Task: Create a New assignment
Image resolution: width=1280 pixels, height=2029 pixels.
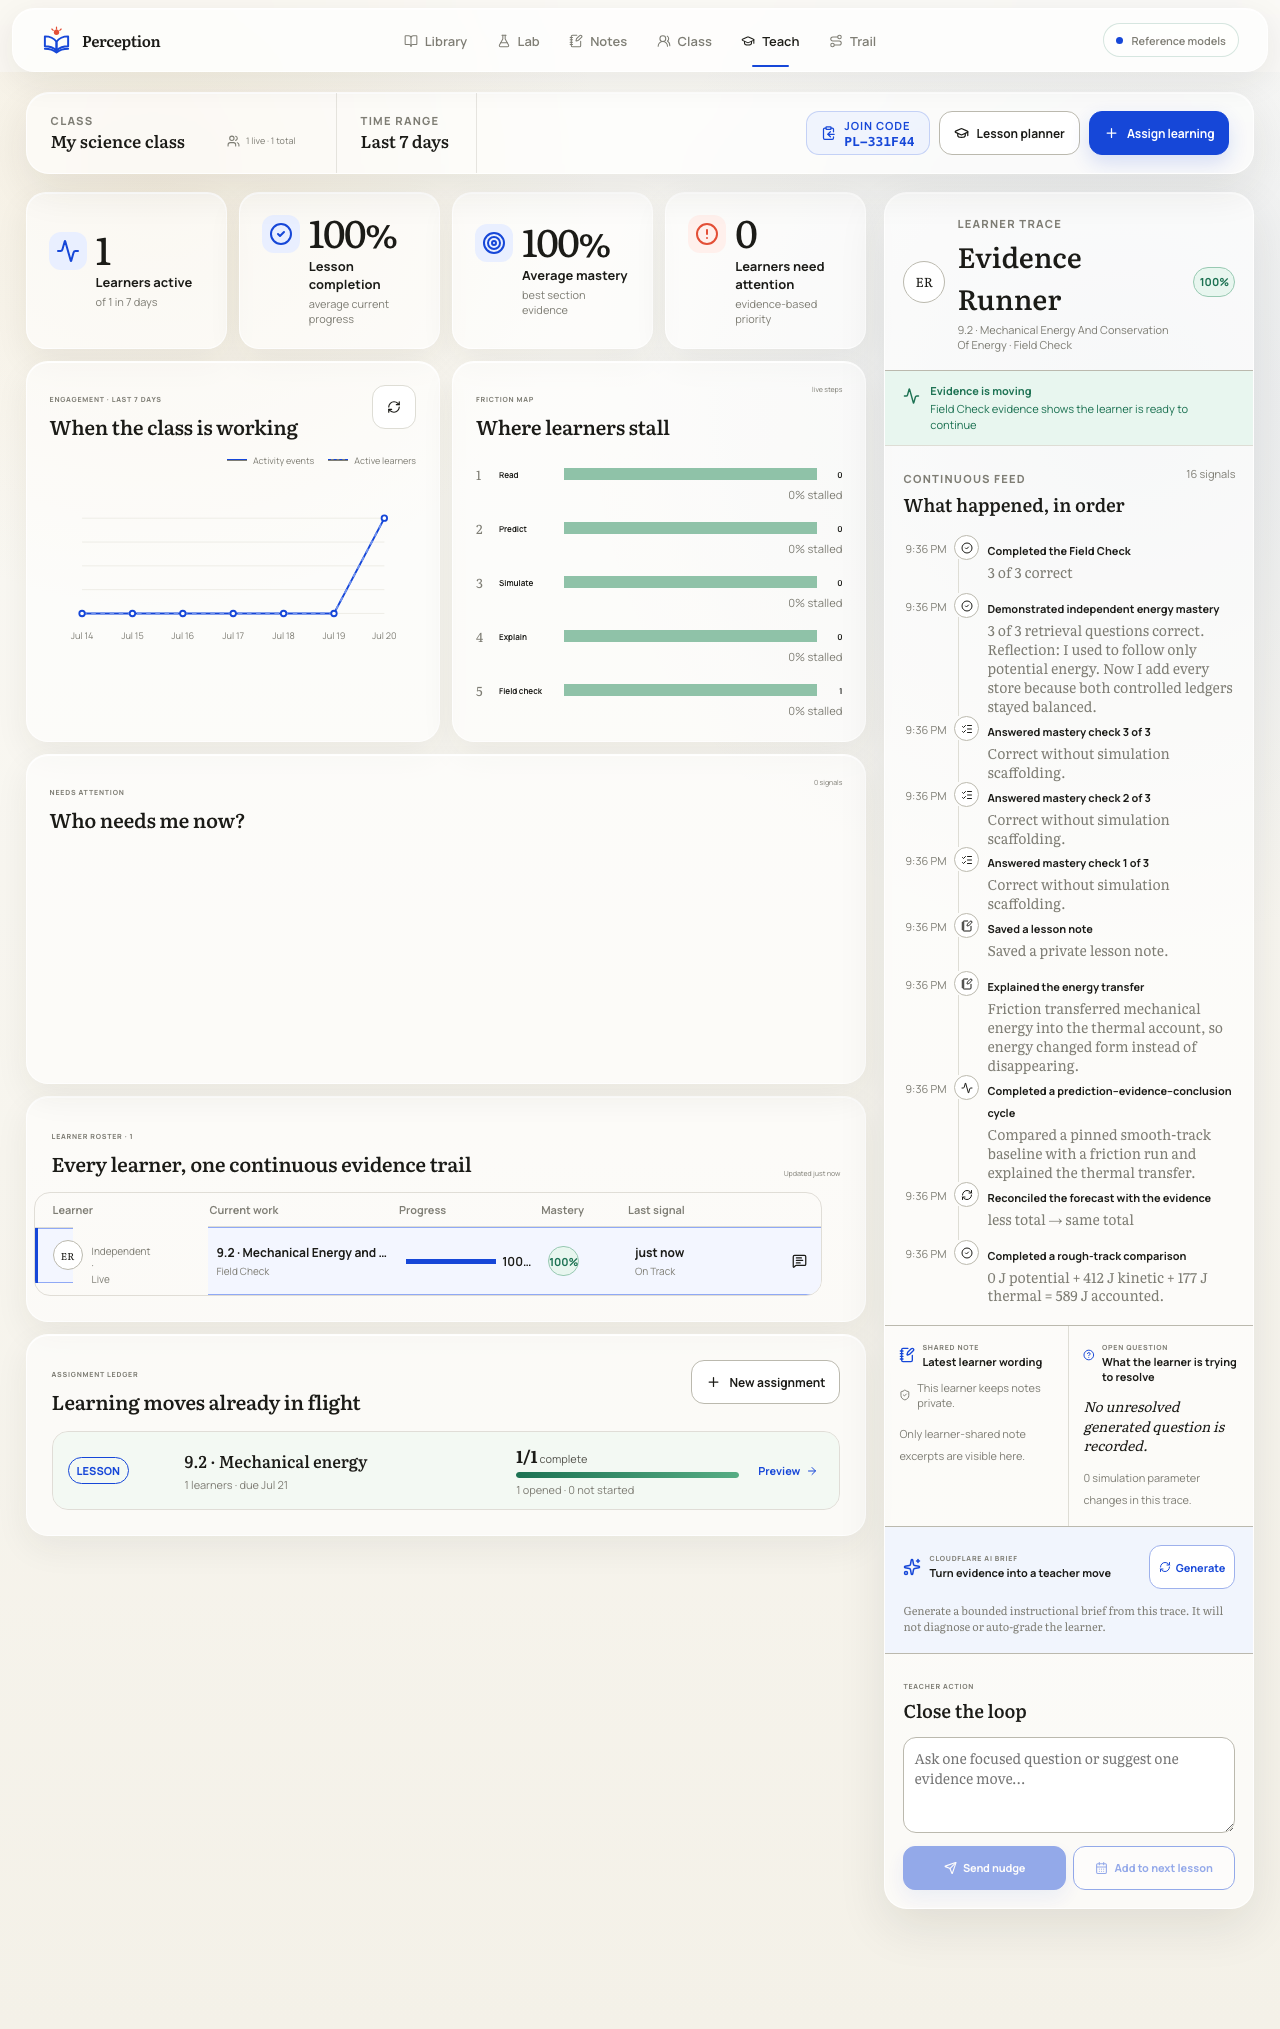Action: (x=765, y=1382)
